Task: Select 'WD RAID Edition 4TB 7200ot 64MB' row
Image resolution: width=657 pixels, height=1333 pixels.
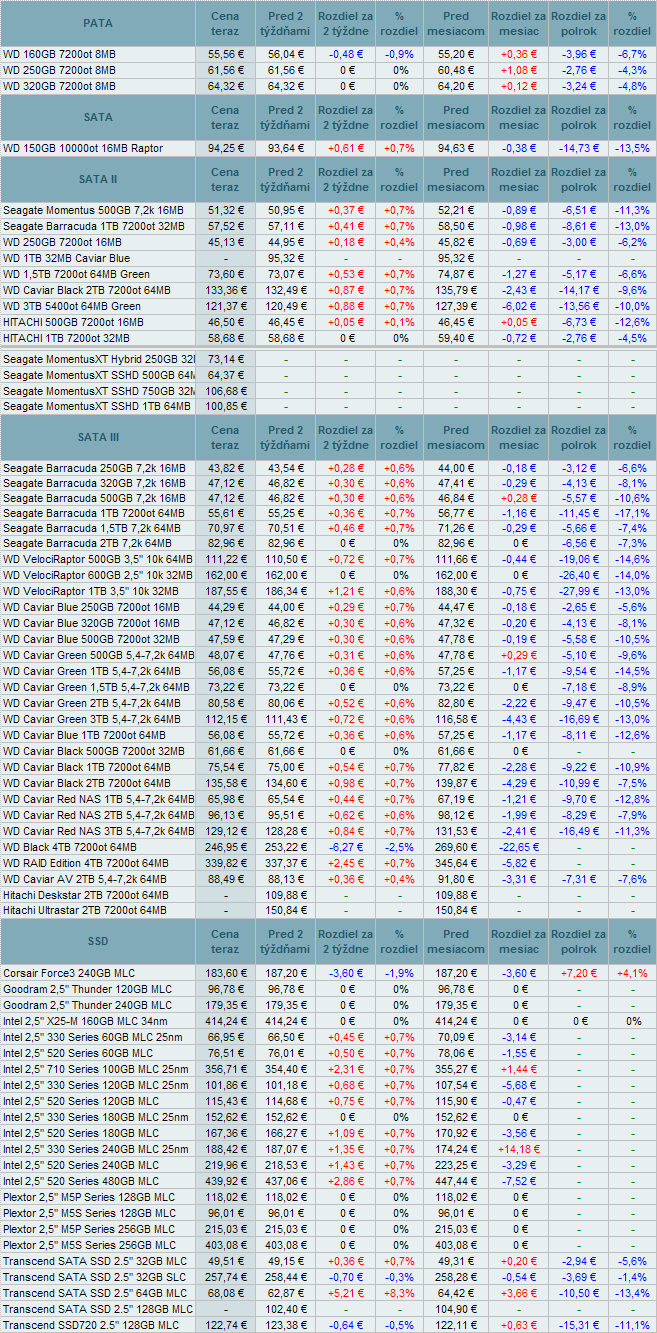Action: point(328,863)
